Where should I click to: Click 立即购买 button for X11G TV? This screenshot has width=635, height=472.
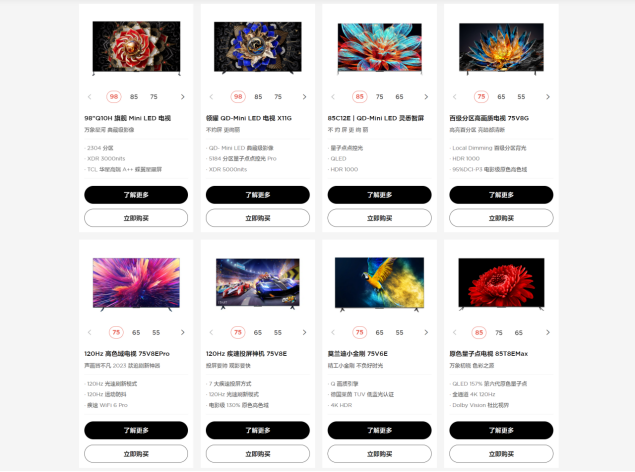tap(258, 218)
